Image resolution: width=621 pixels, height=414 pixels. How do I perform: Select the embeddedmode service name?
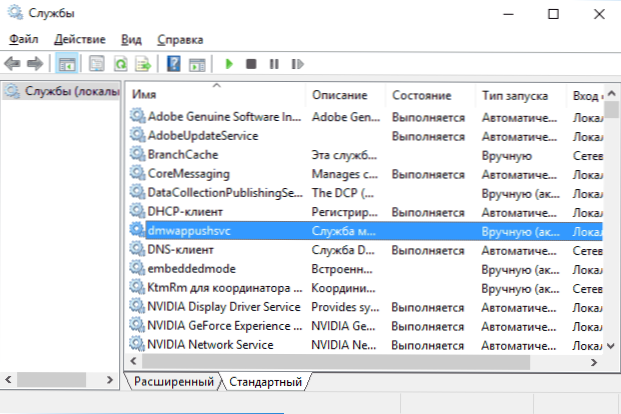(191, 269)
